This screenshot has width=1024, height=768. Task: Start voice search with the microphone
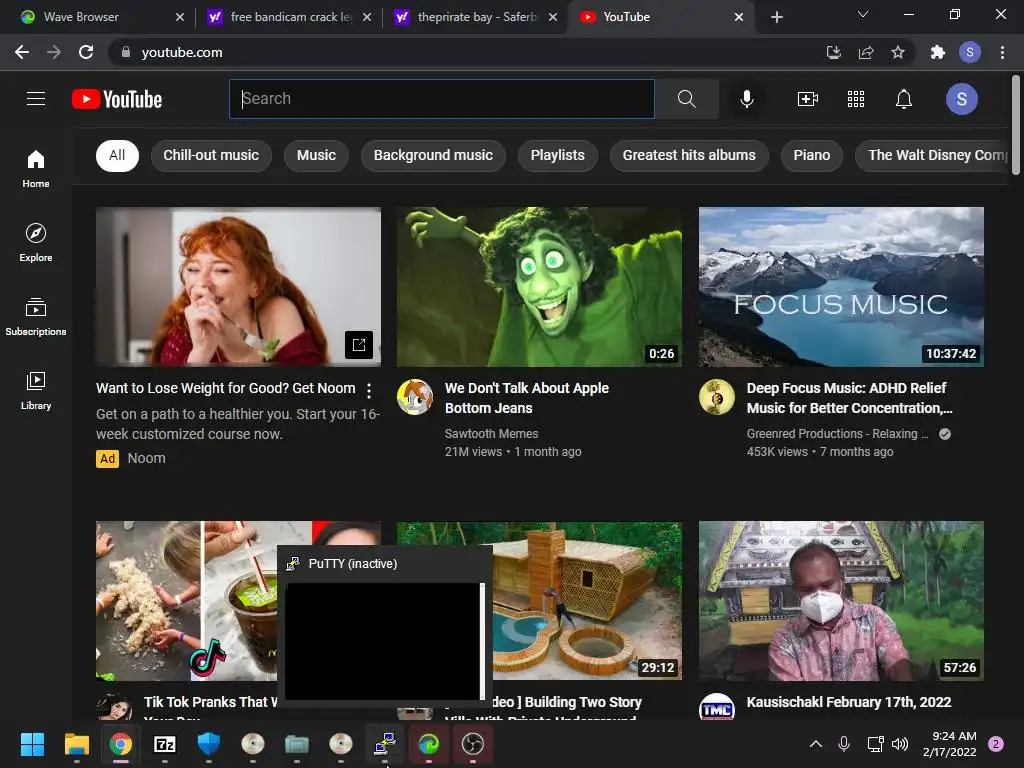tap(746, 99)
